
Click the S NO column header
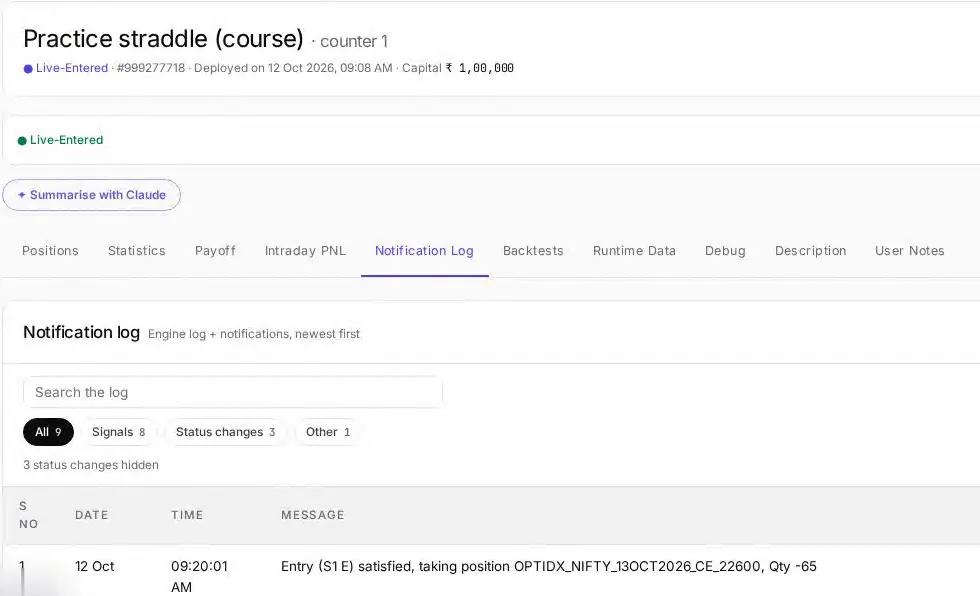pos(28,515)
